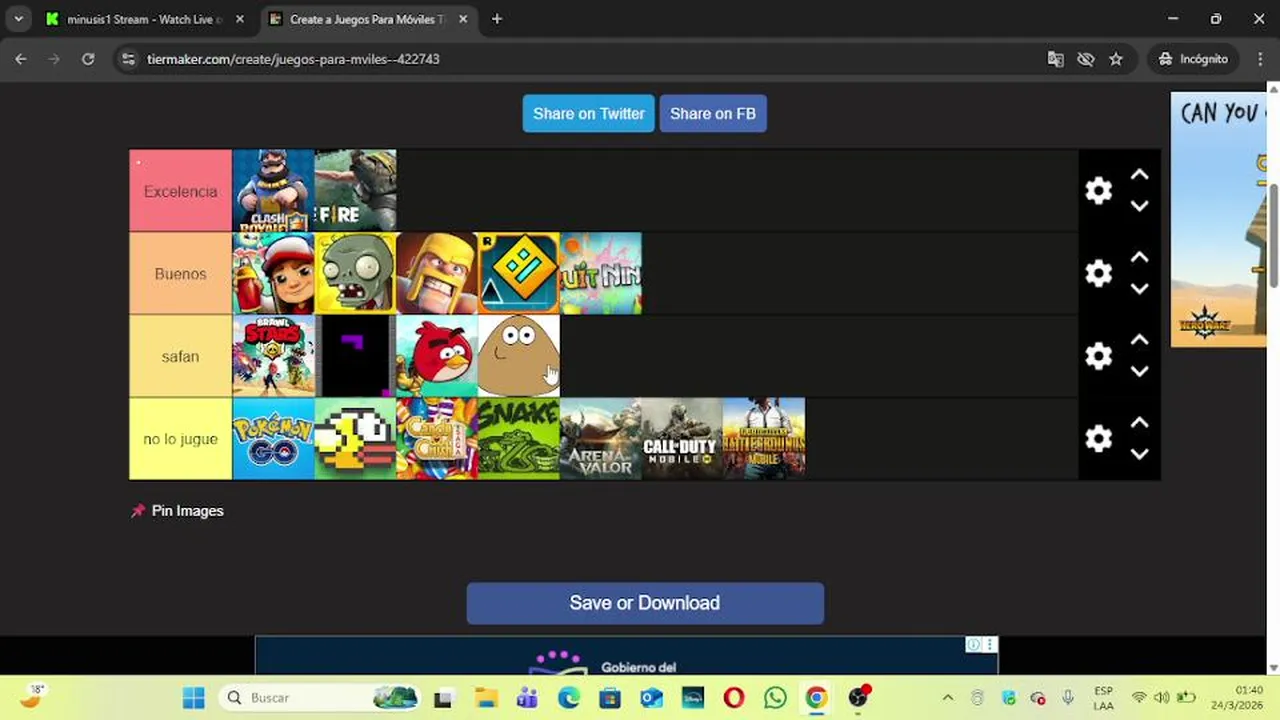This screenshot has width=1280, height=720.
Task: Select the Call of Duty Mobile image
Action: 681,438
